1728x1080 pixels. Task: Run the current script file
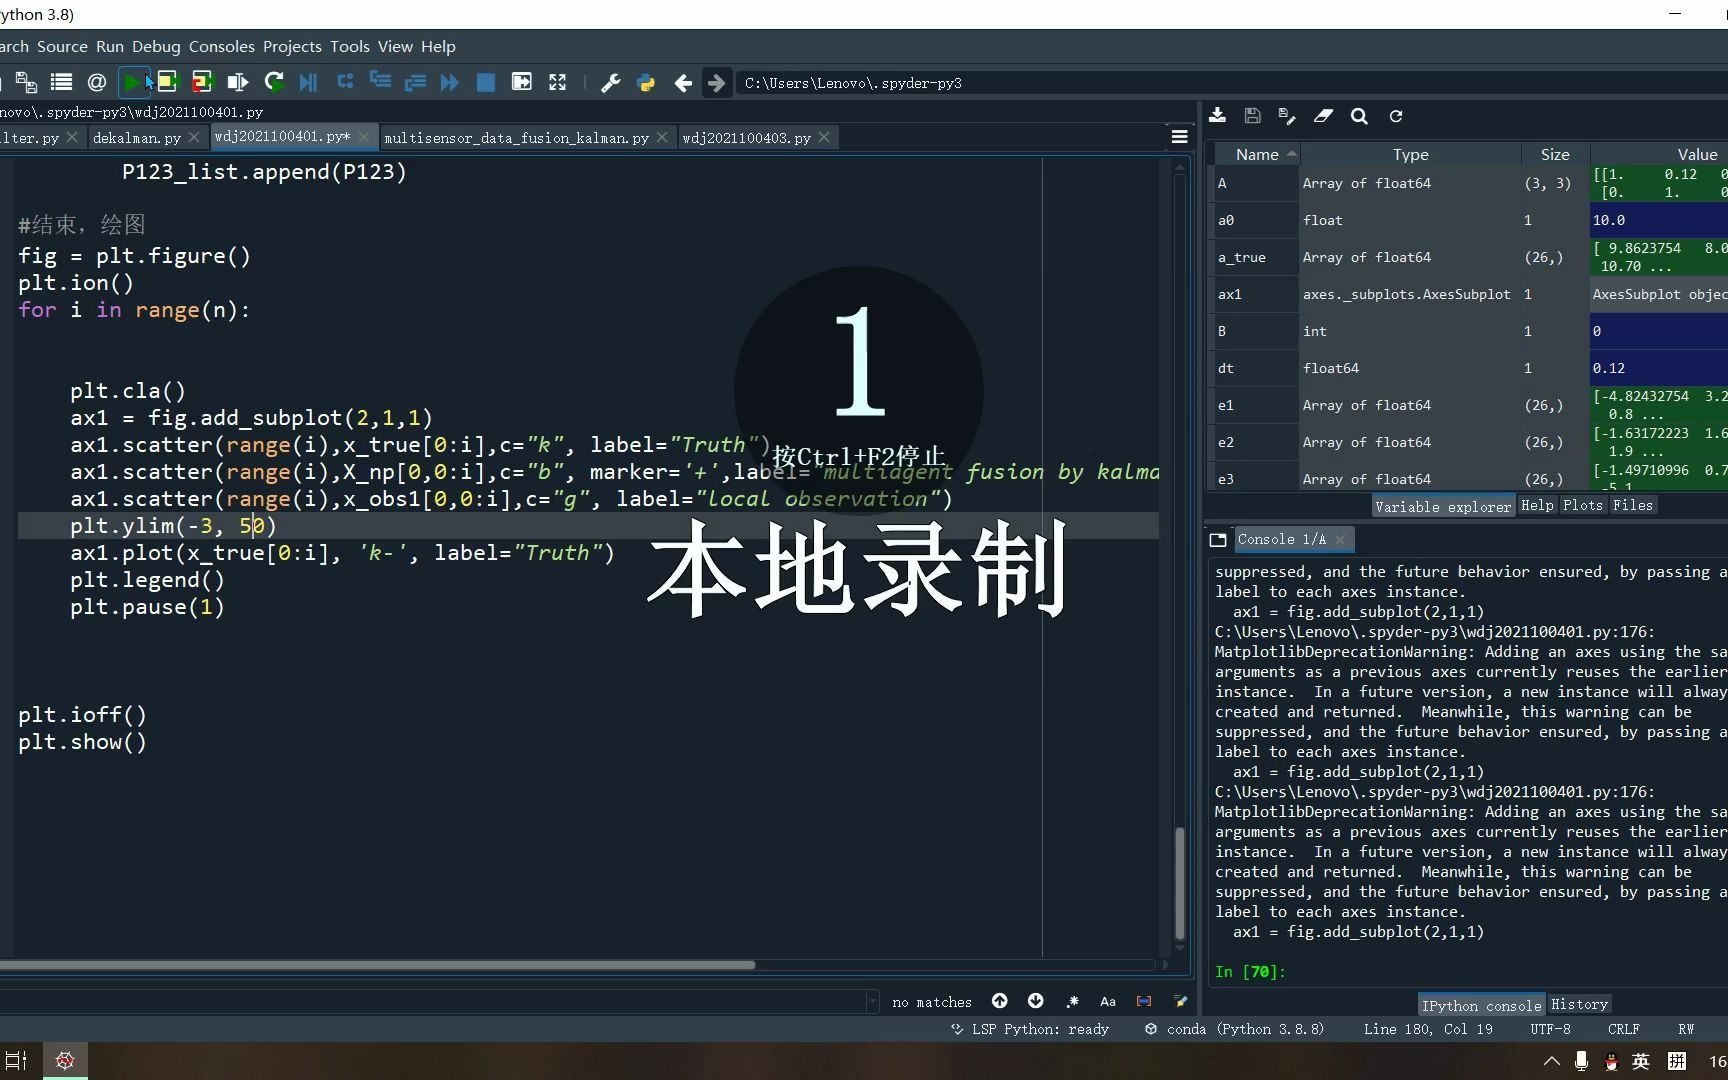tap(134, 82)
